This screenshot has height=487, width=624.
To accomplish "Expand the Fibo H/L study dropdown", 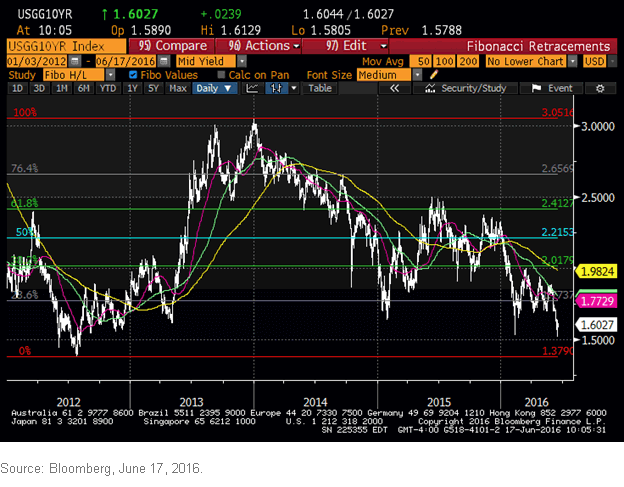I will pyautogui.click(x=111, y=74).
